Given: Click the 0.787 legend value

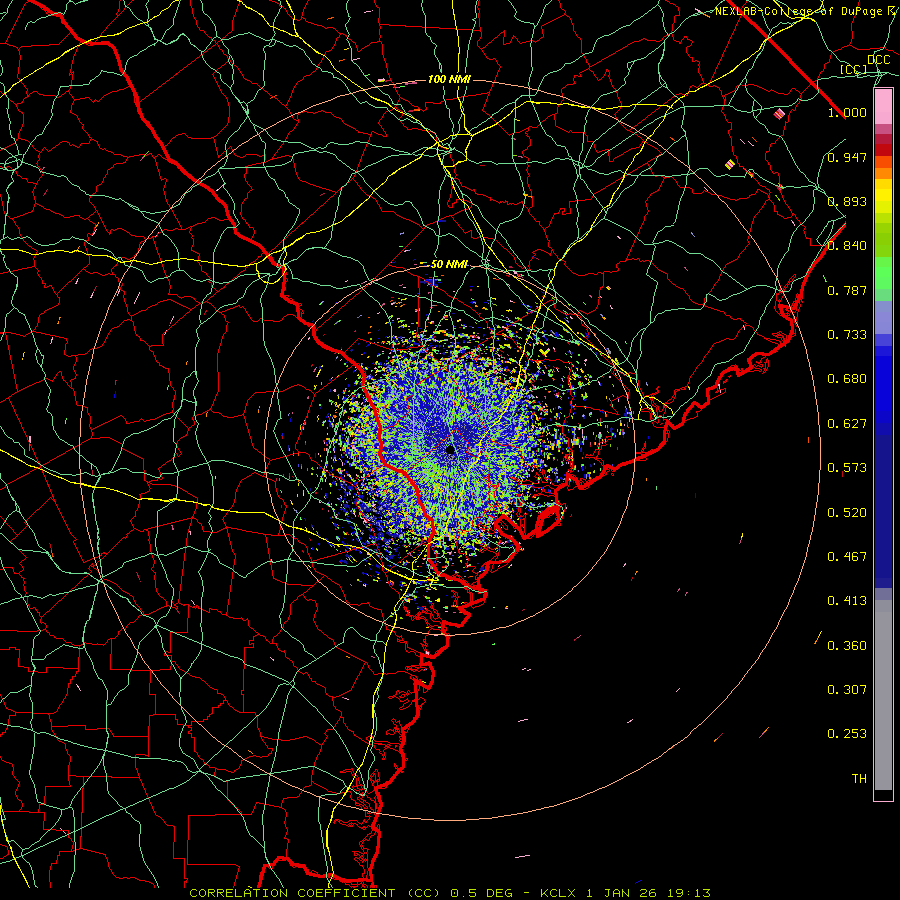Looking at the screenshot, I should [x=847, y=290].
